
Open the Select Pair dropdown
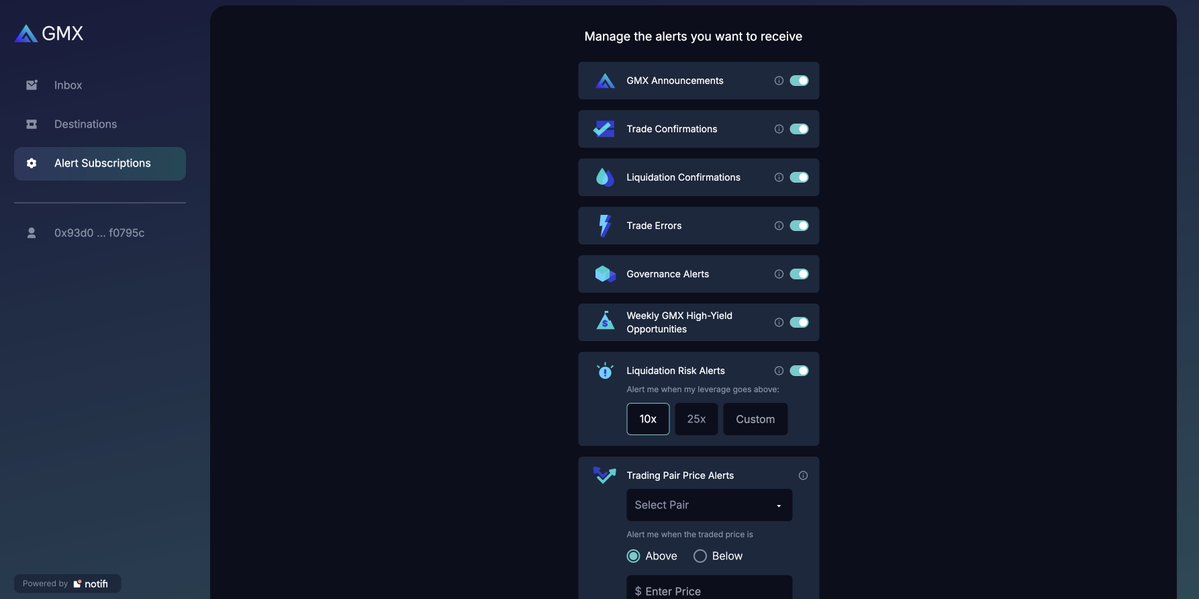click(709, 505)
